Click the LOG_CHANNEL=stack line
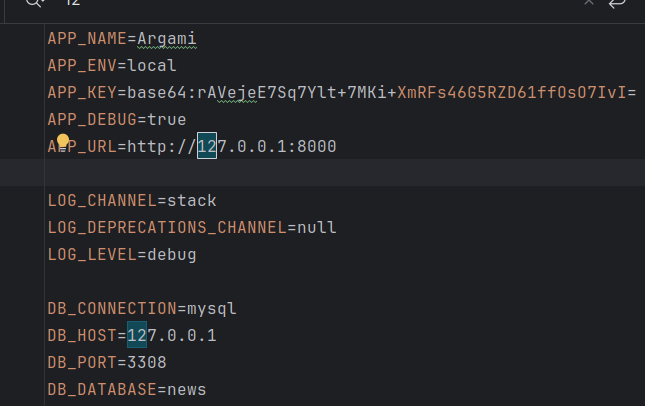This screenshot has height=406, width=645. [132, 201]
